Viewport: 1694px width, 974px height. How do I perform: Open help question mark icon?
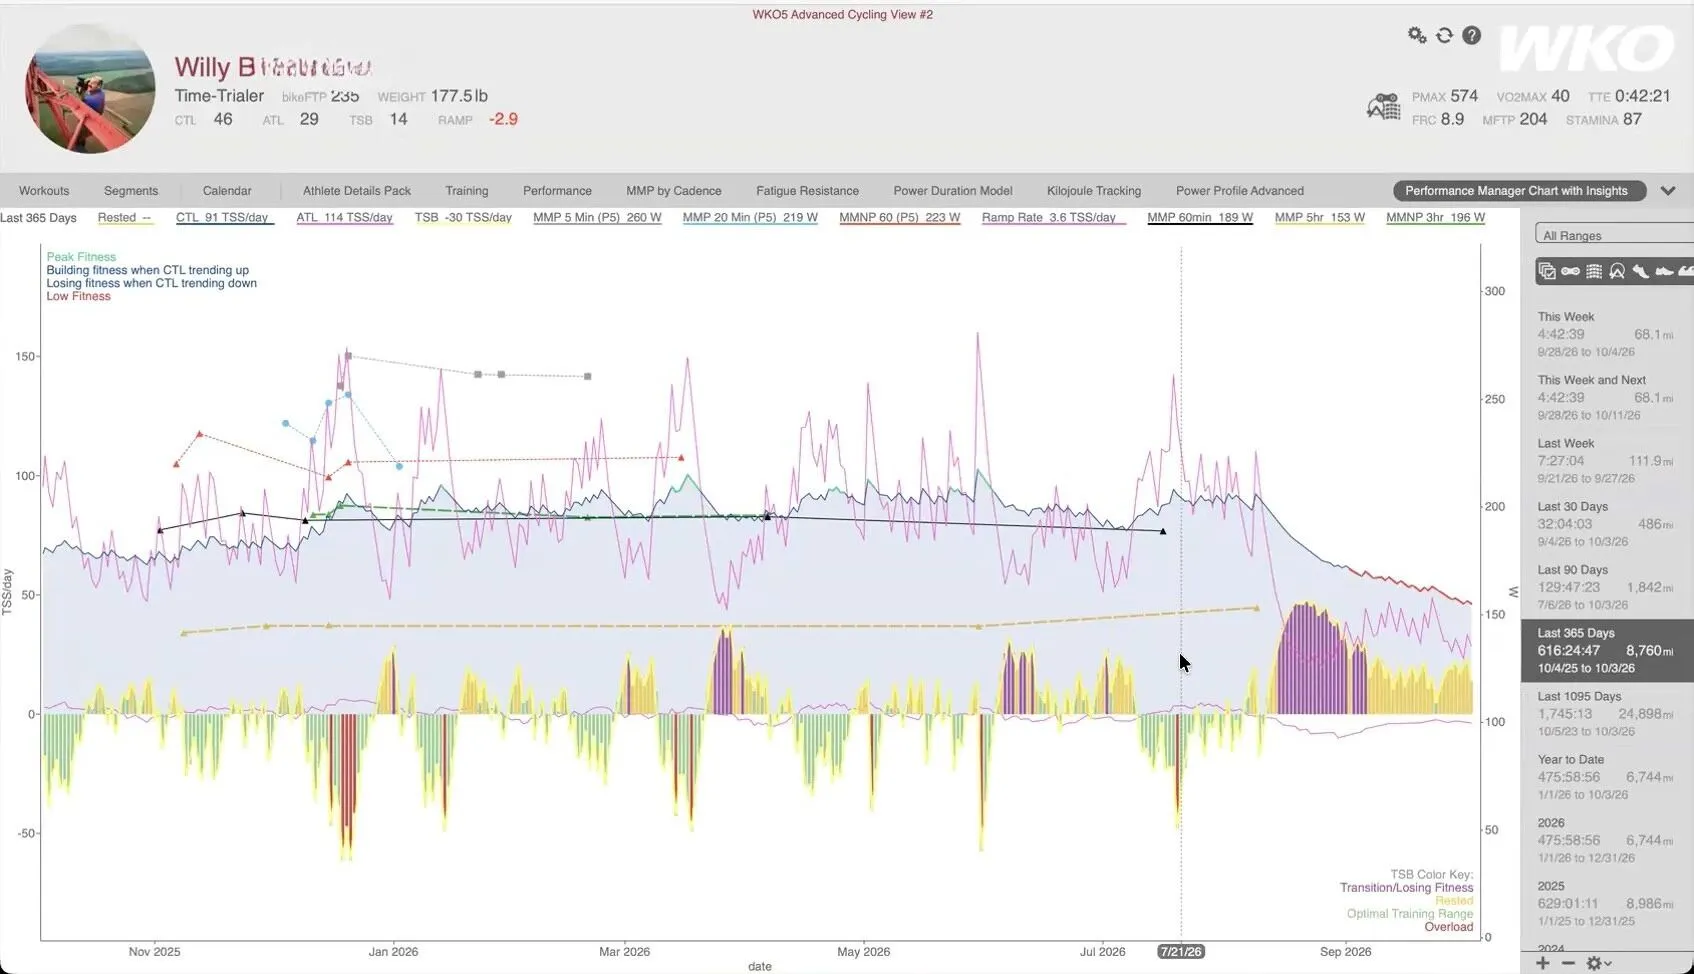1471,35
